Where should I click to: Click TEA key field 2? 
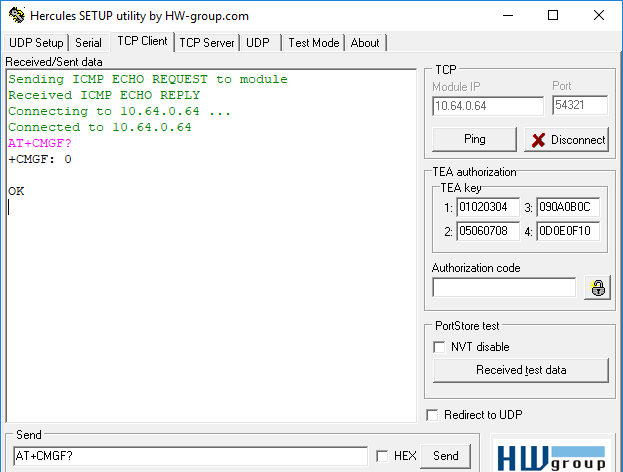pos(488,231)
